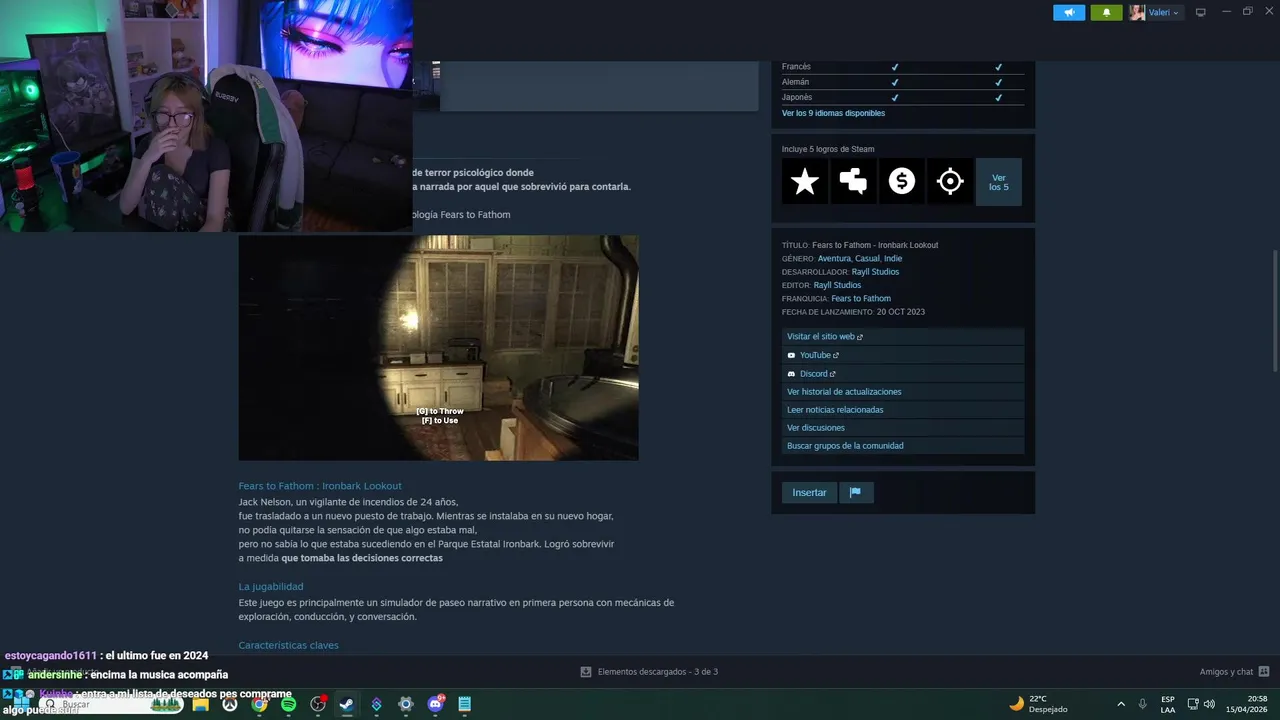Click the downloads icon in status bar
This screenshot has width=1280, height=720.
(586, 672)
